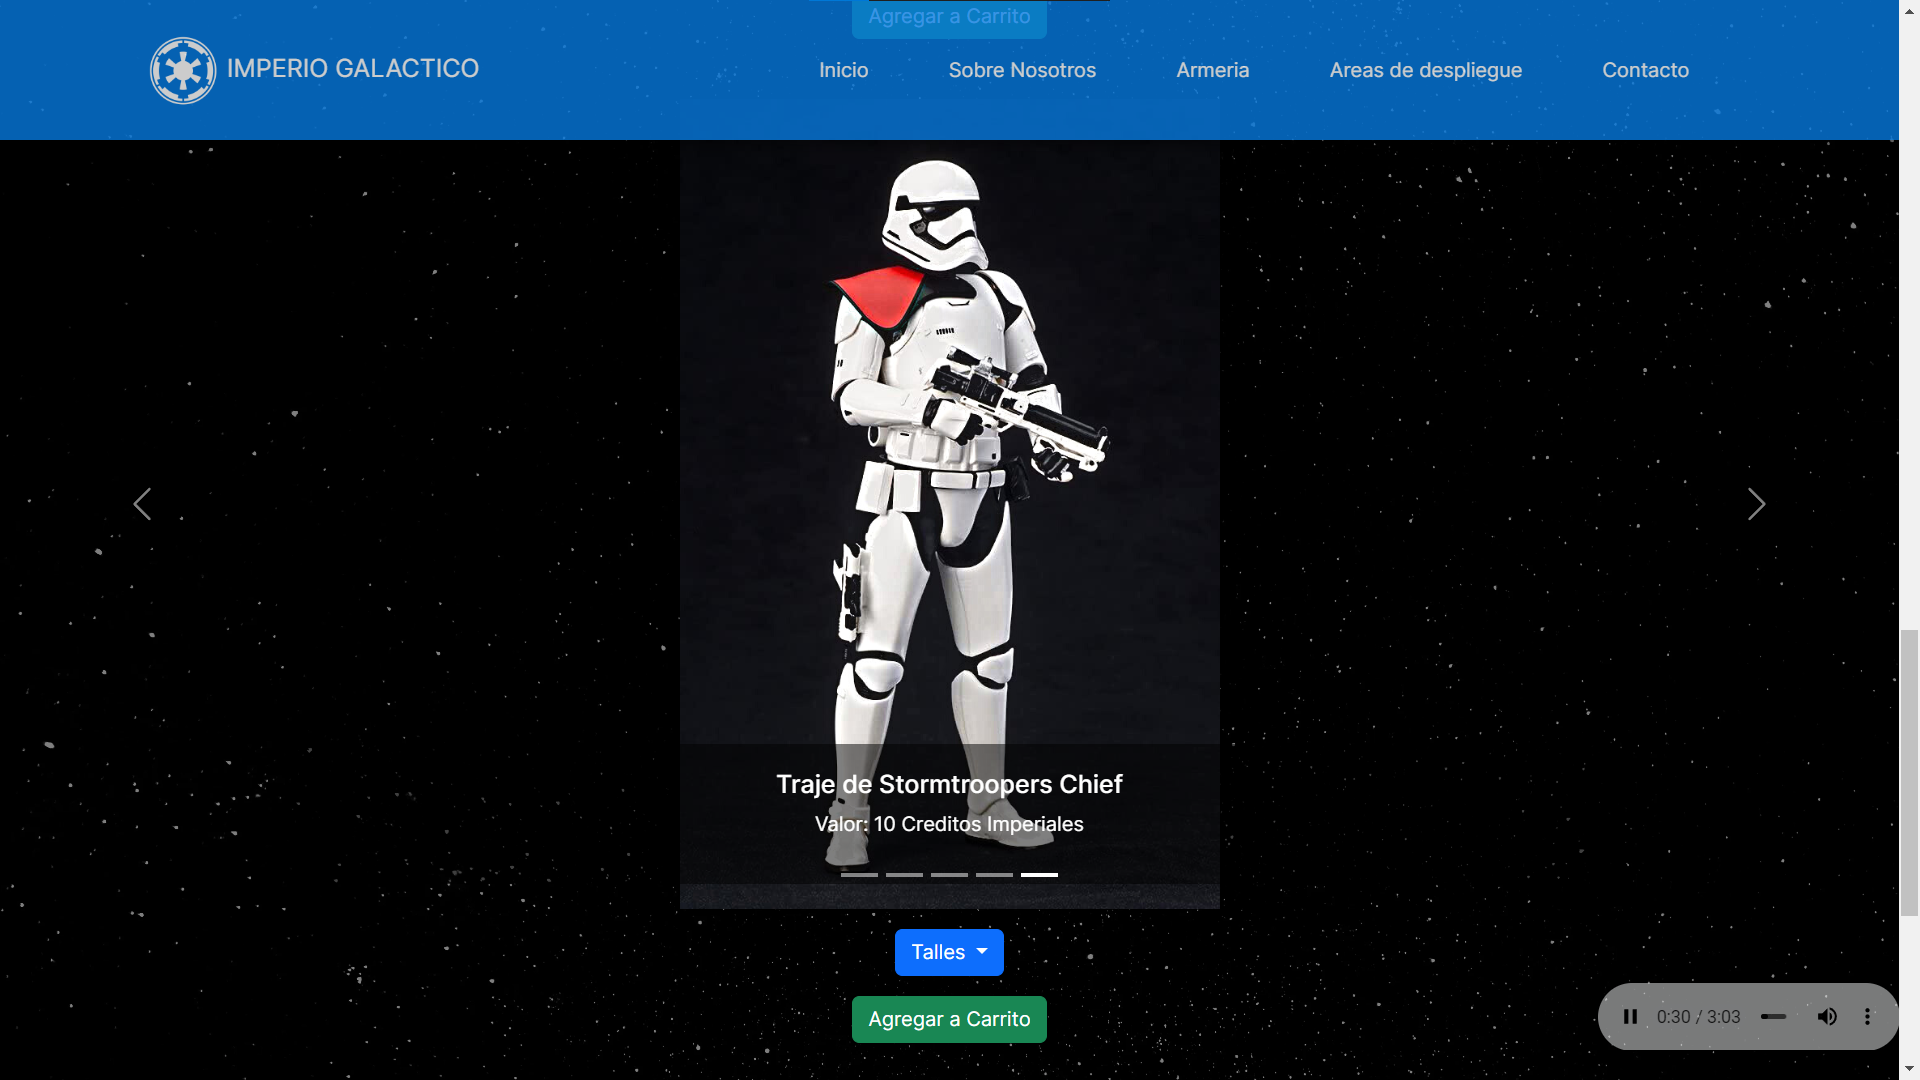Open Inicio navigation link

pyautogui.click(x=843, y=70)
